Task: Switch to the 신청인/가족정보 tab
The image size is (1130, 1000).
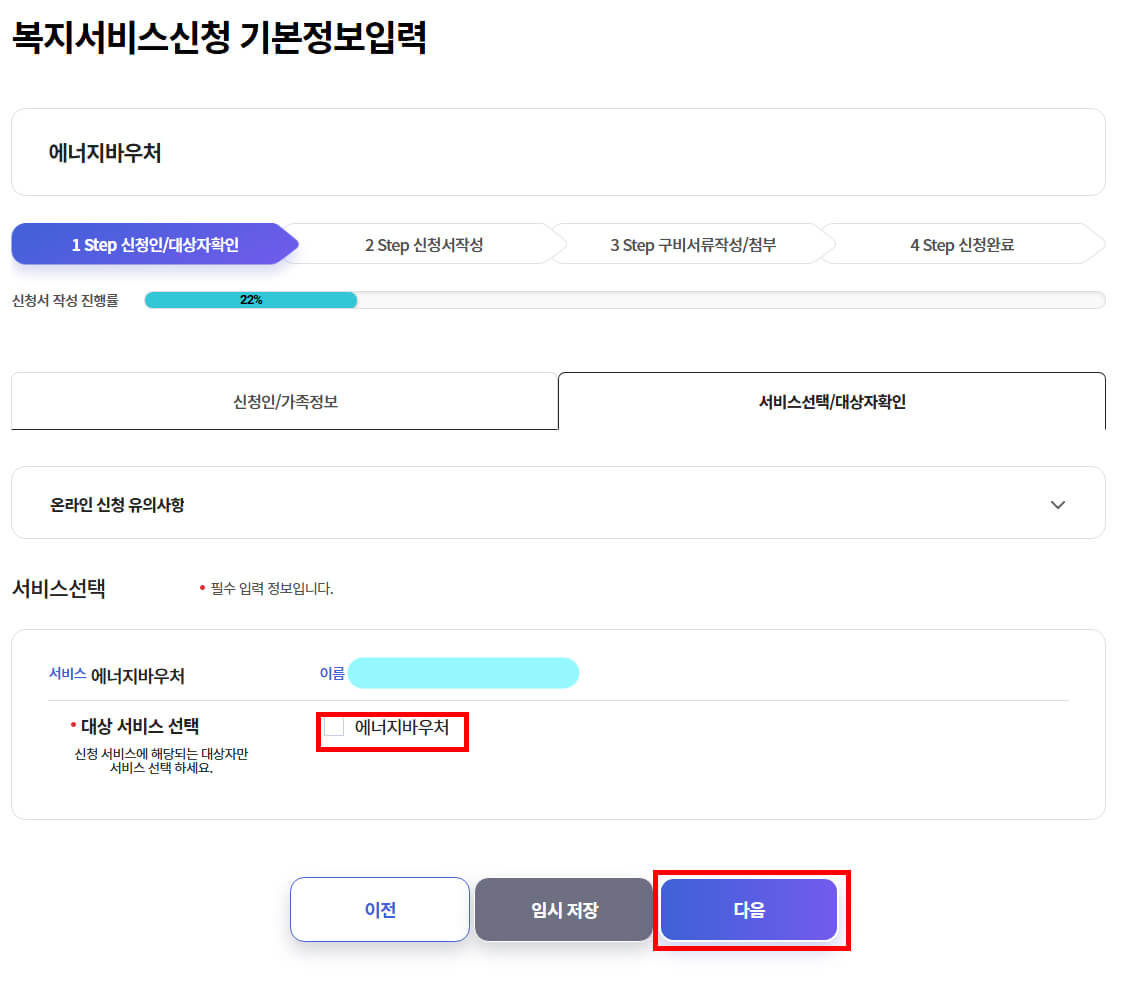Action: [x=284, y=401]
